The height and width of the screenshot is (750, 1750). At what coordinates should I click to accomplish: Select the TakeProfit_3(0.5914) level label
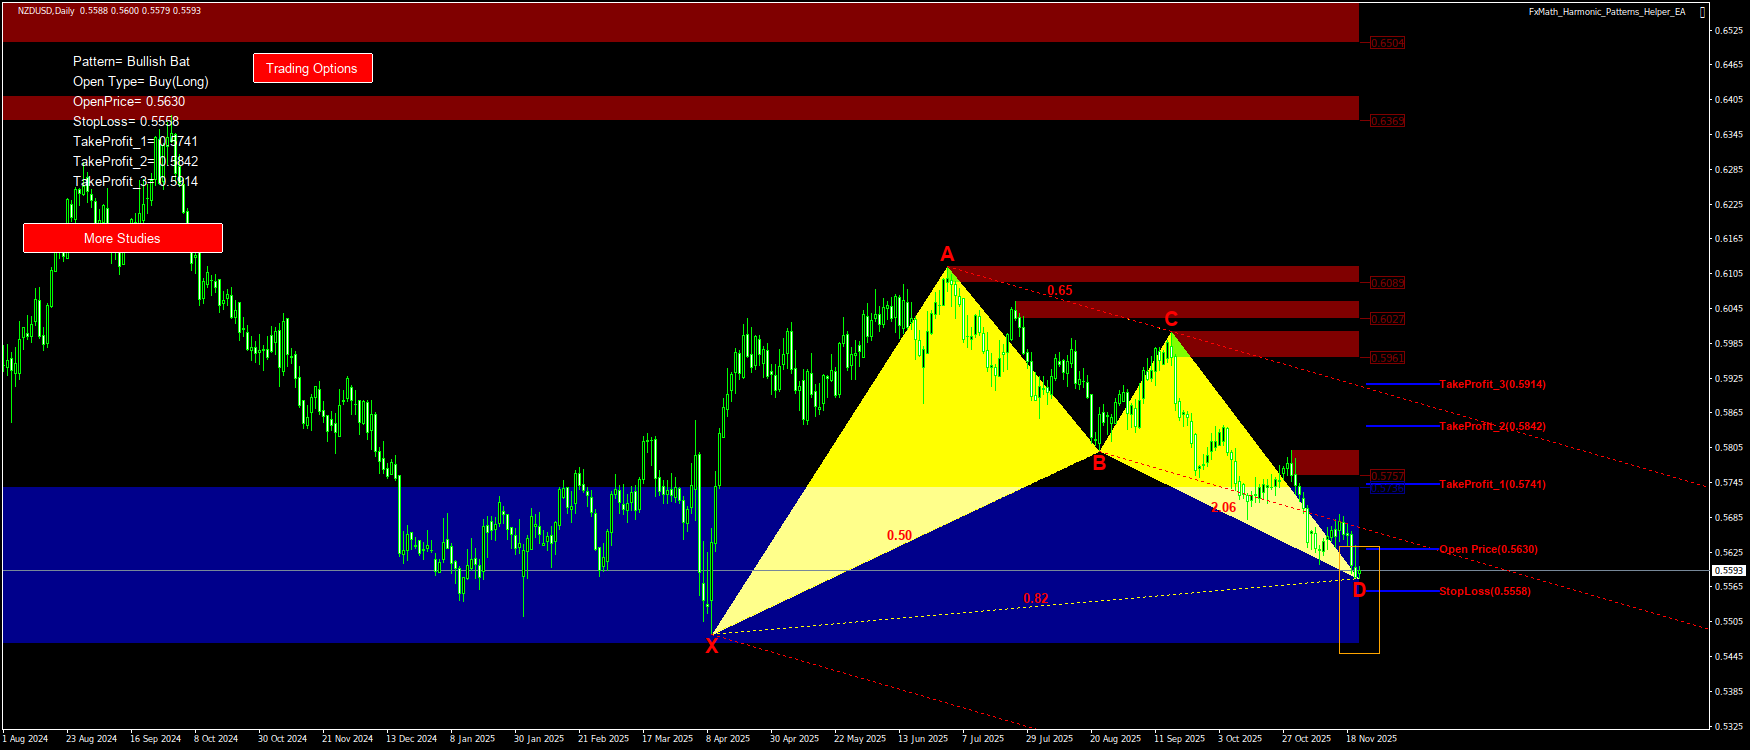pos(1492,384)
